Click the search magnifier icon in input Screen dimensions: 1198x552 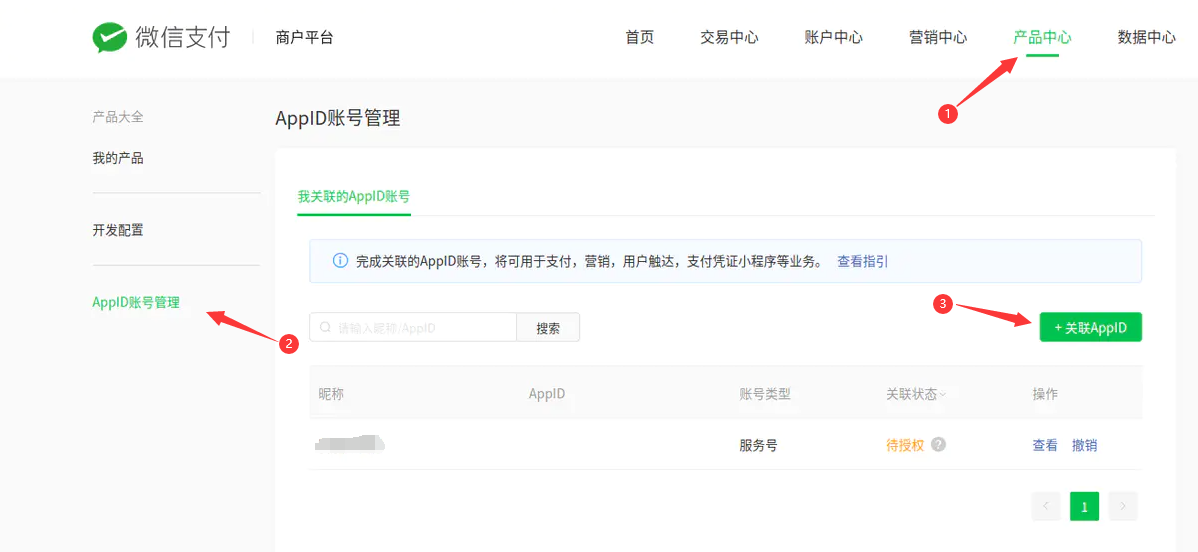pos(326,327)
